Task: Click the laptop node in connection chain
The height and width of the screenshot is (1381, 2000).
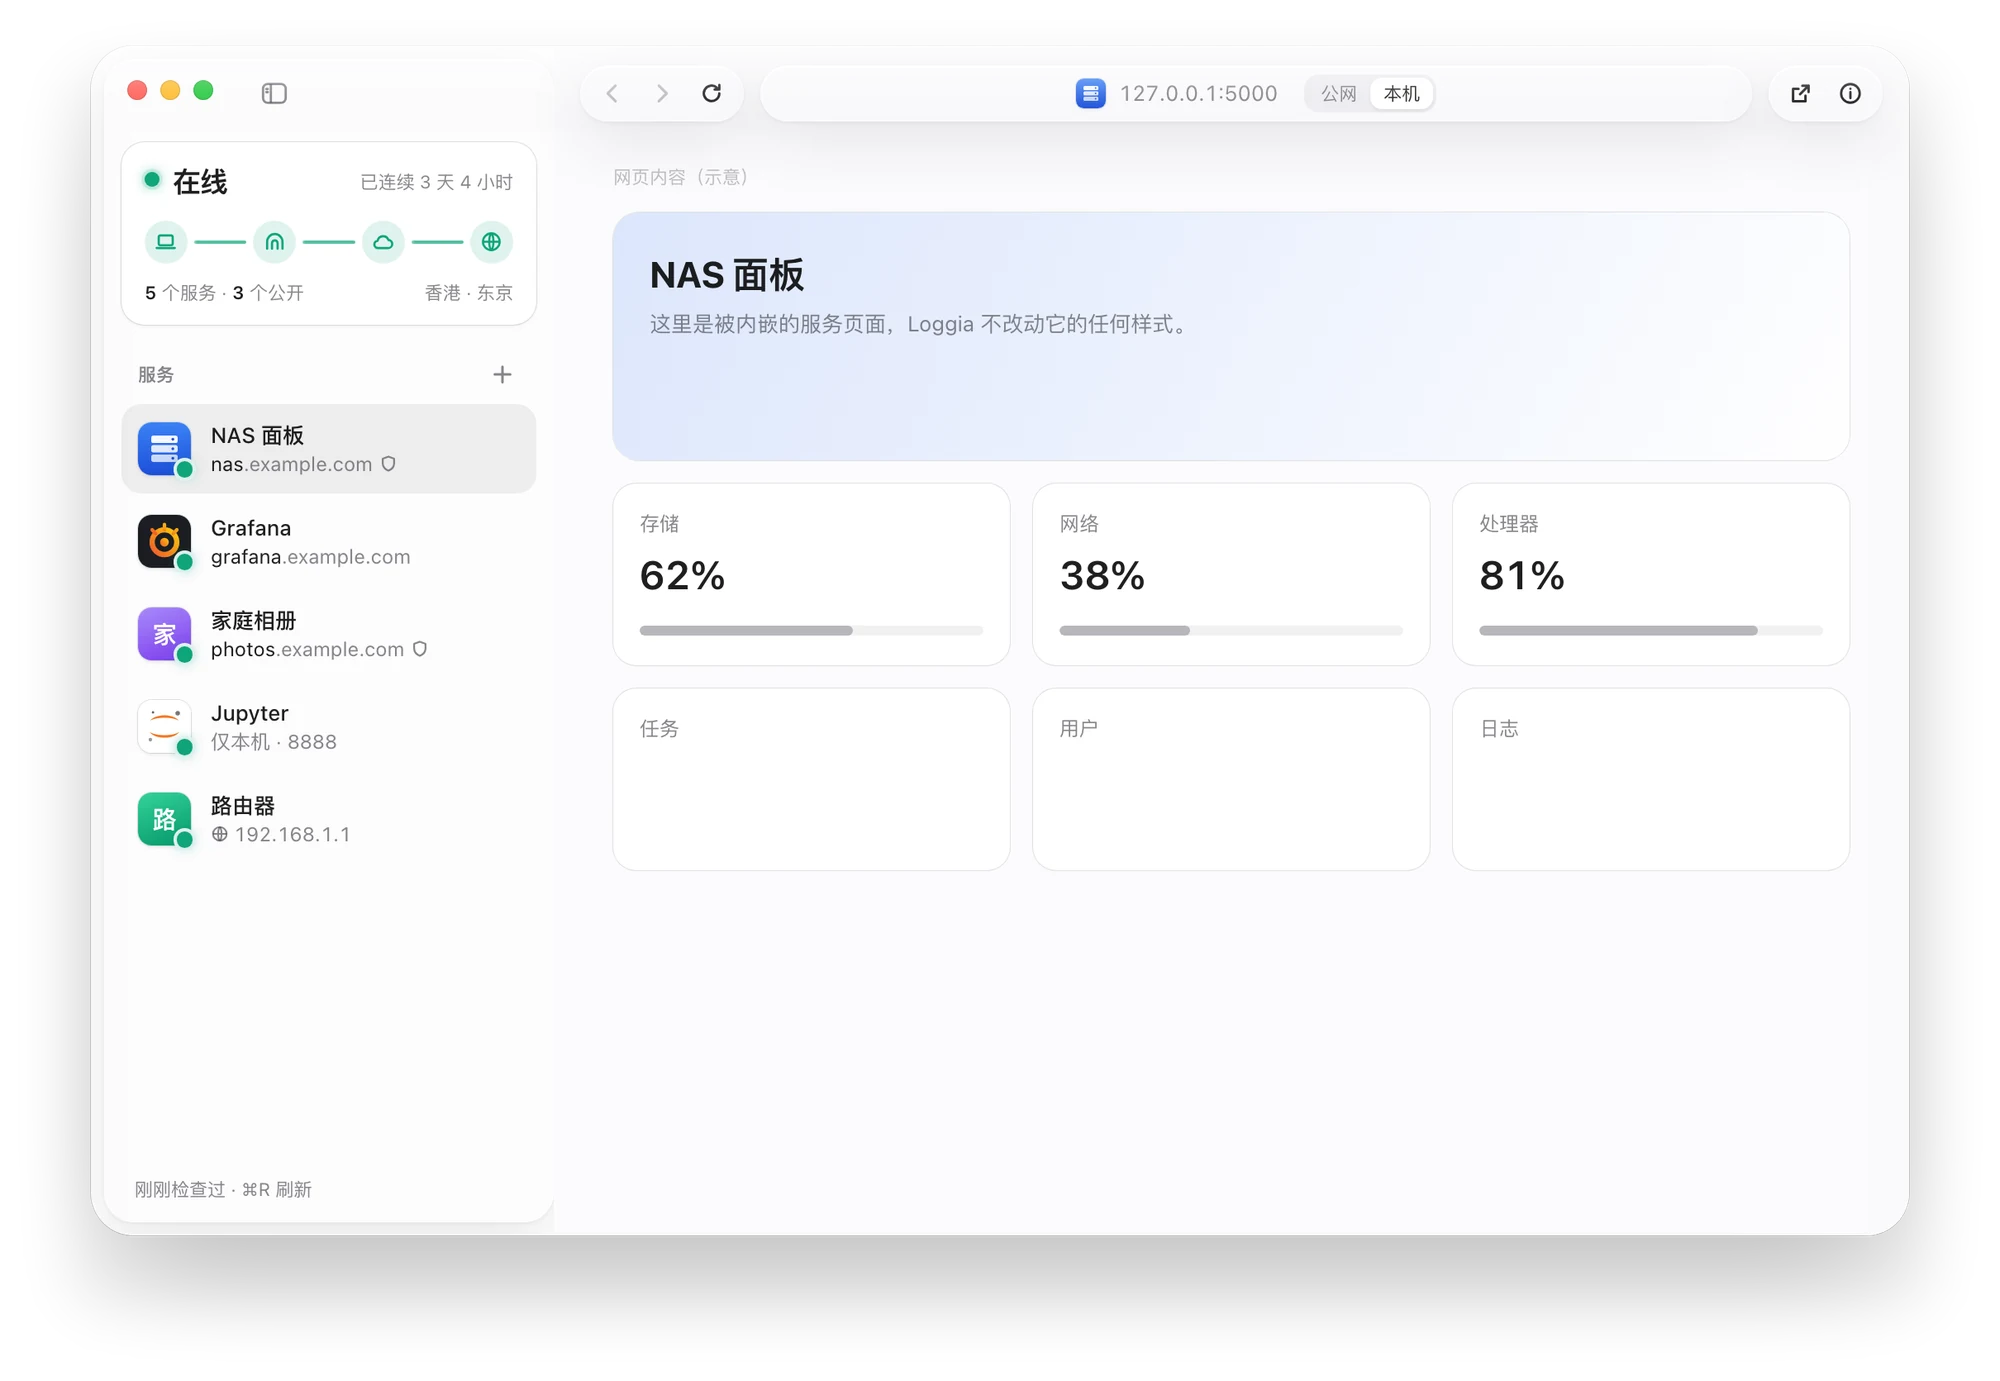Action: click(166, 242)
